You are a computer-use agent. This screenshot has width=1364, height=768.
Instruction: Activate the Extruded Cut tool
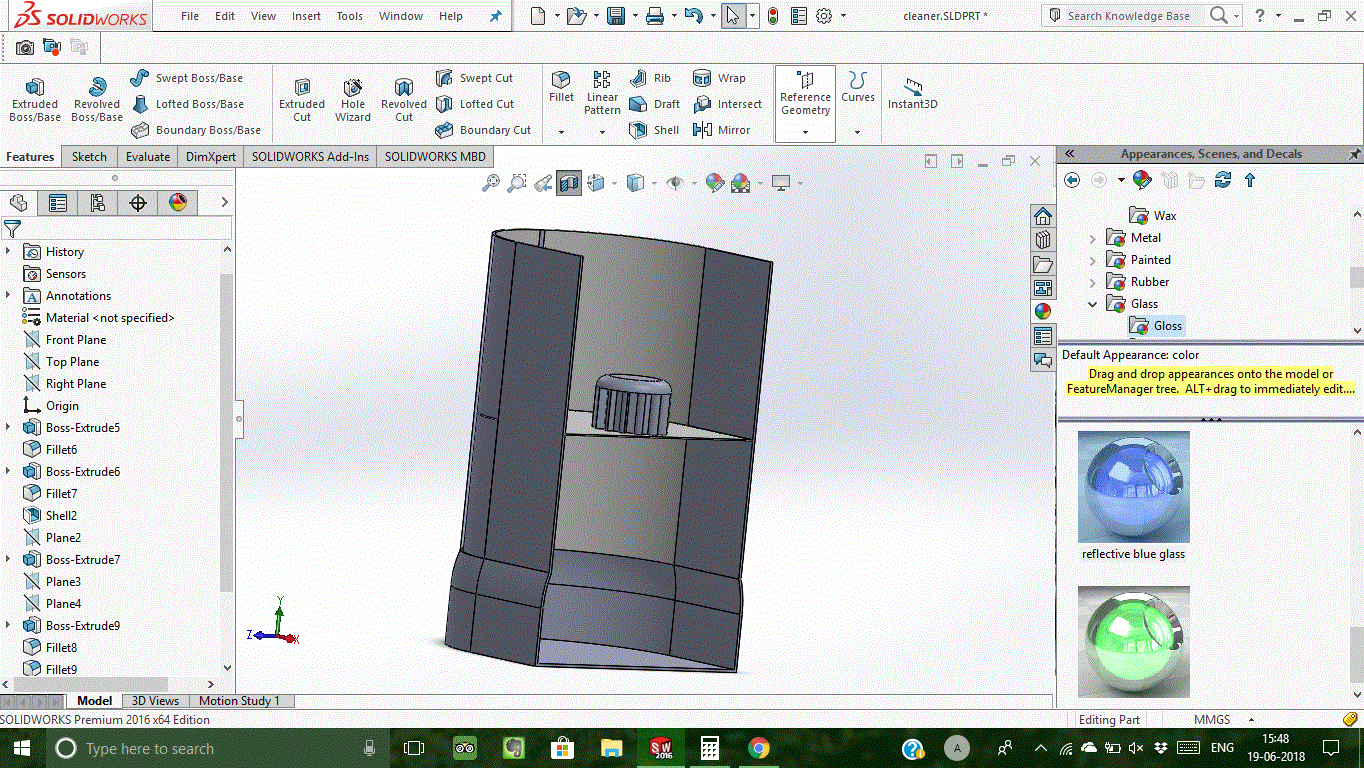302,101
